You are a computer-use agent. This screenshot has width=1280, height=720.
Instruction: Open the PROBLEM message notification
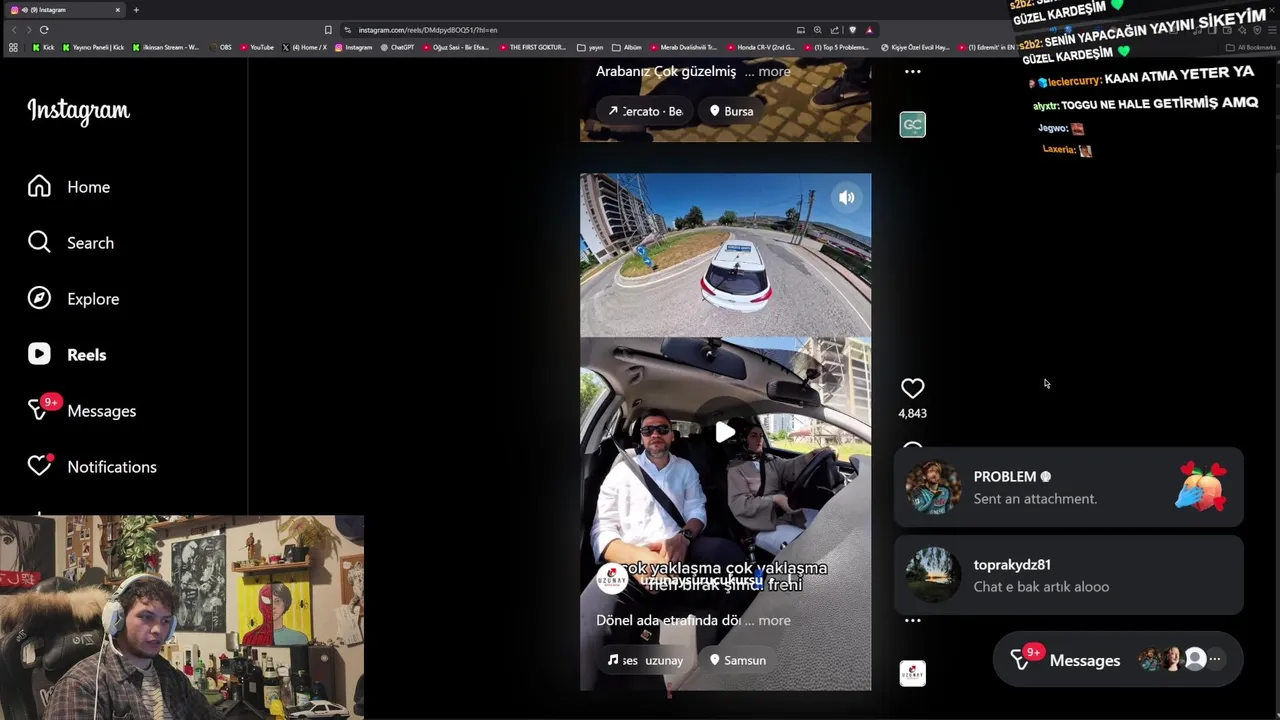pyautogui.click(x=1068, y=487)
